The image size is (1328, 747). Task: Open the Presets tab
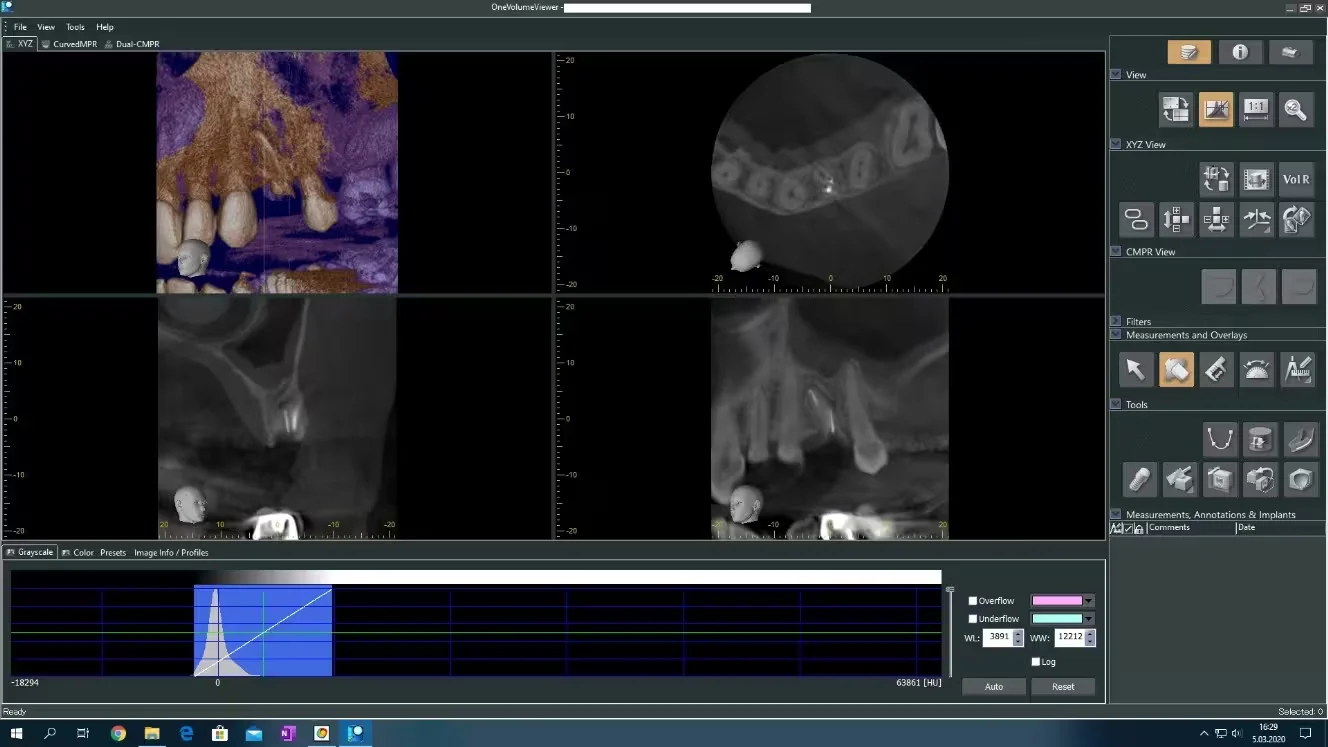pyautogui.click(x=113, y=552)
